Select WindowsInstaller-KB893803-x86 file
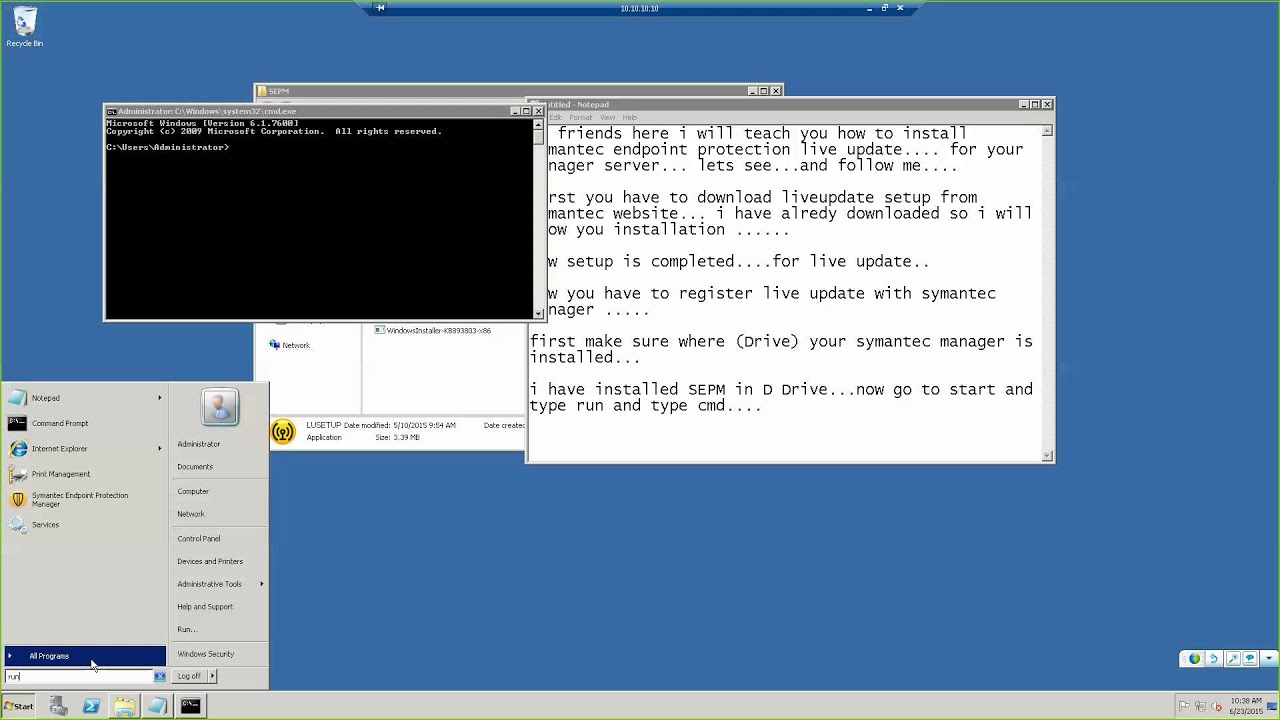This screenshot has height=720, width=1280. [433, 331]
